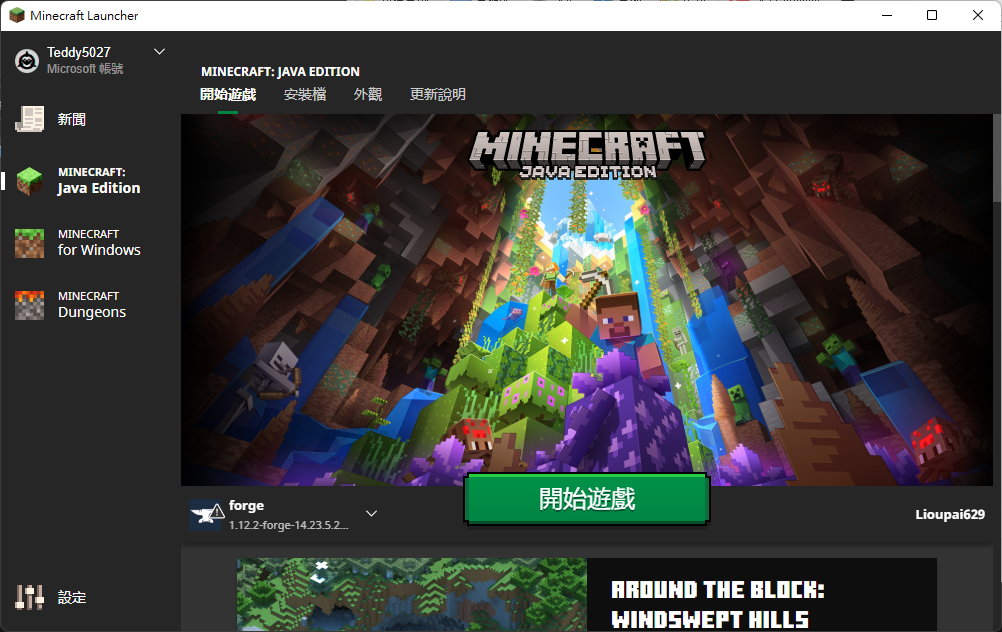Click the vertical scrollbar on the right edge
This screenshot has height=632, width=1002.
(997, 160)
